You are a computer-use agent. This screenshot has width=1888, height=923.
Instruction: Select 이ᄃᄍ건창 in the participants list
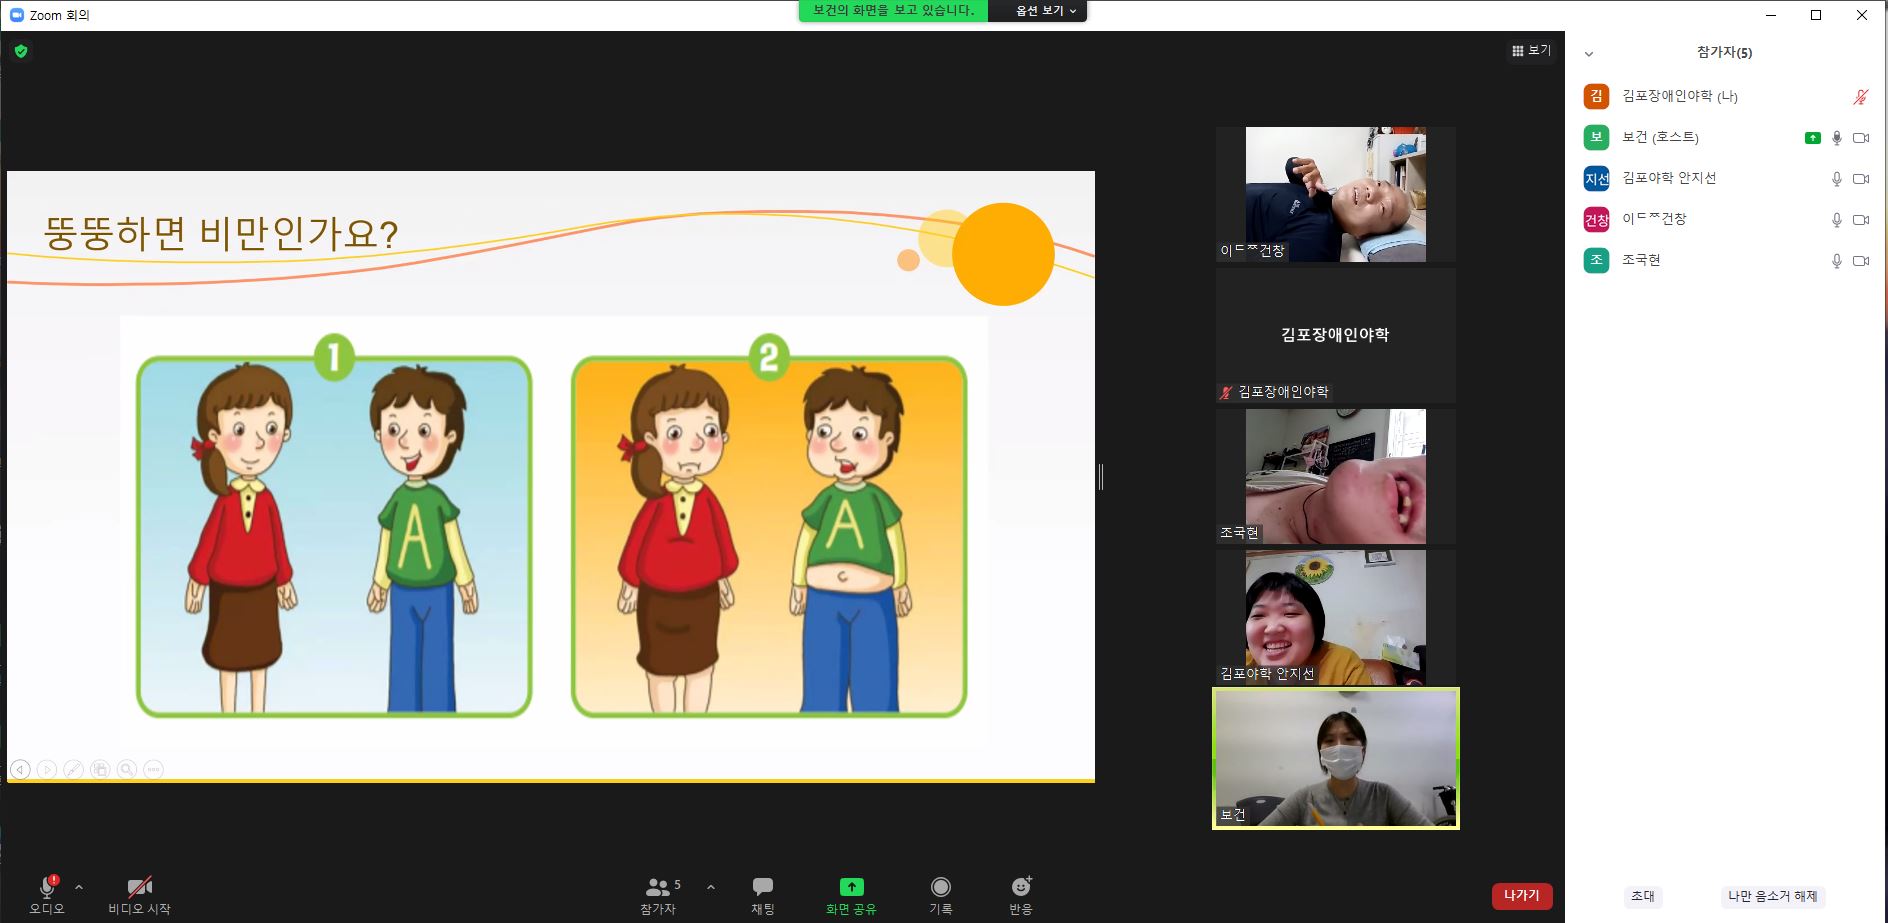(x=1725, y=219)
